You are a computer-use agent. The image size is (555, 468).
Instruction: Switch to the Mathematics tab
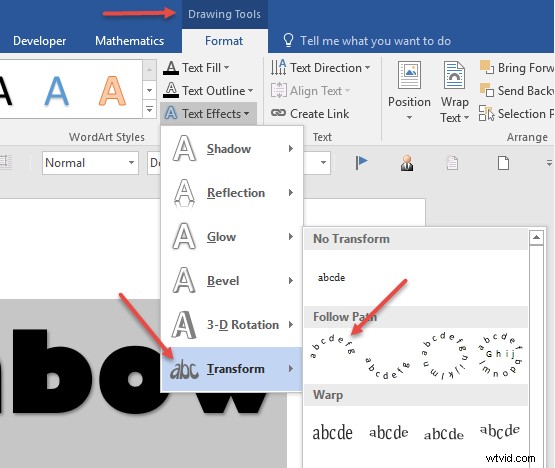pos(130,41)
